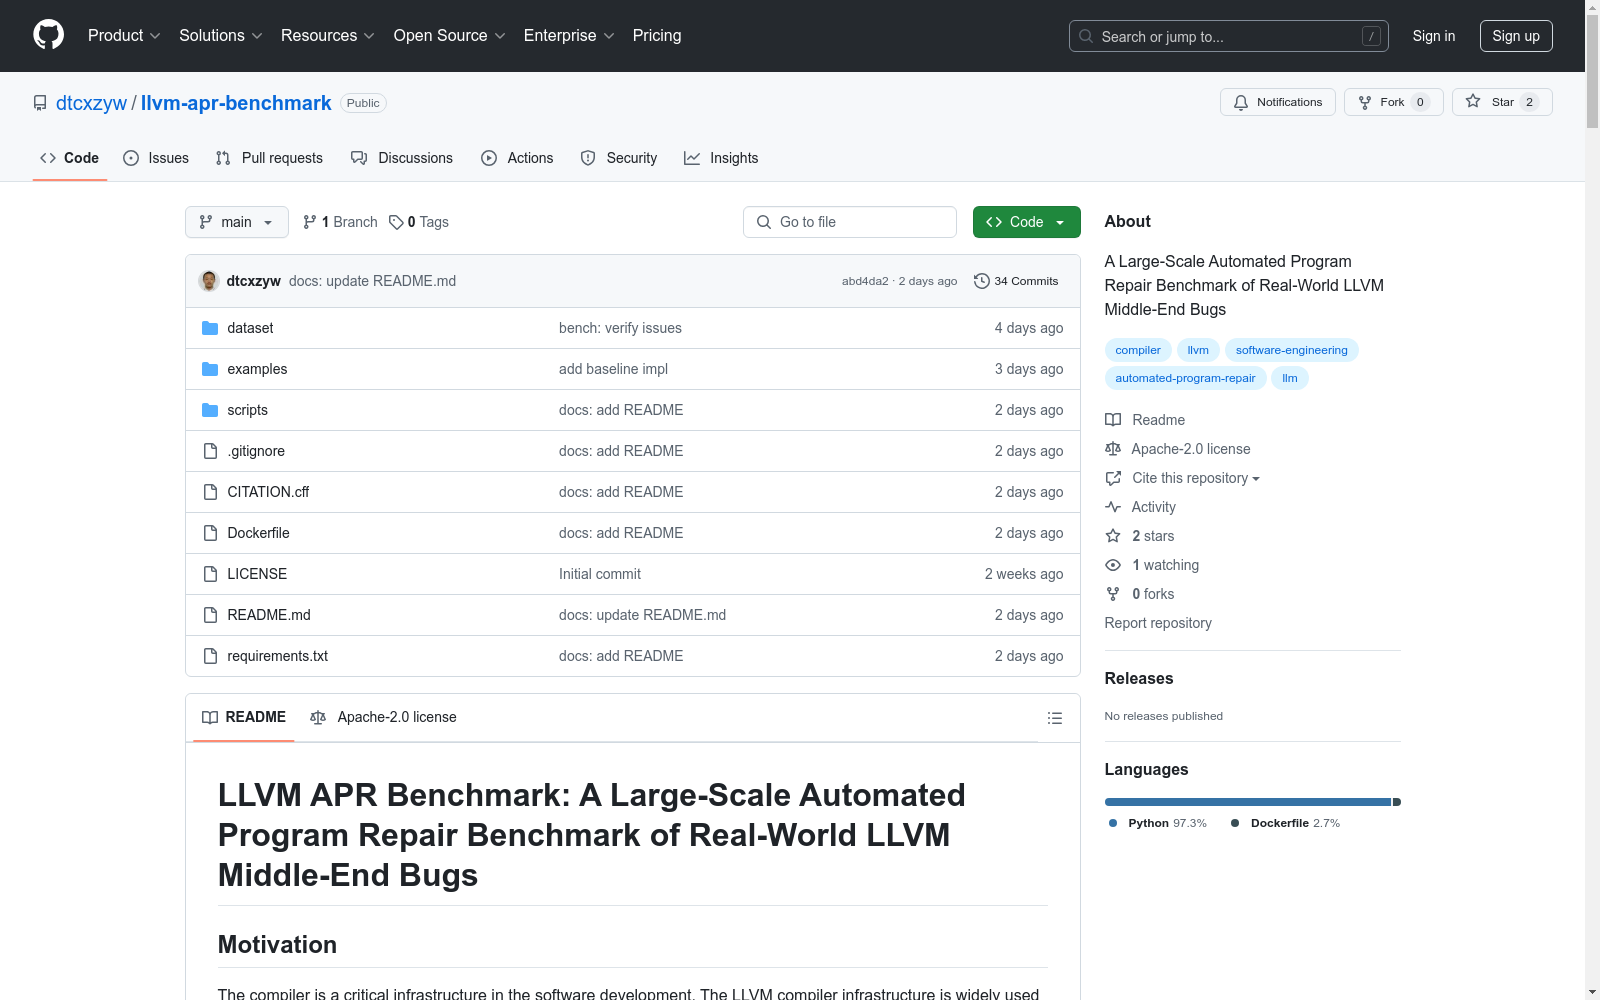Click the dataset folder icon
The image size is (1600, 1000).
[x=210, y=328]
